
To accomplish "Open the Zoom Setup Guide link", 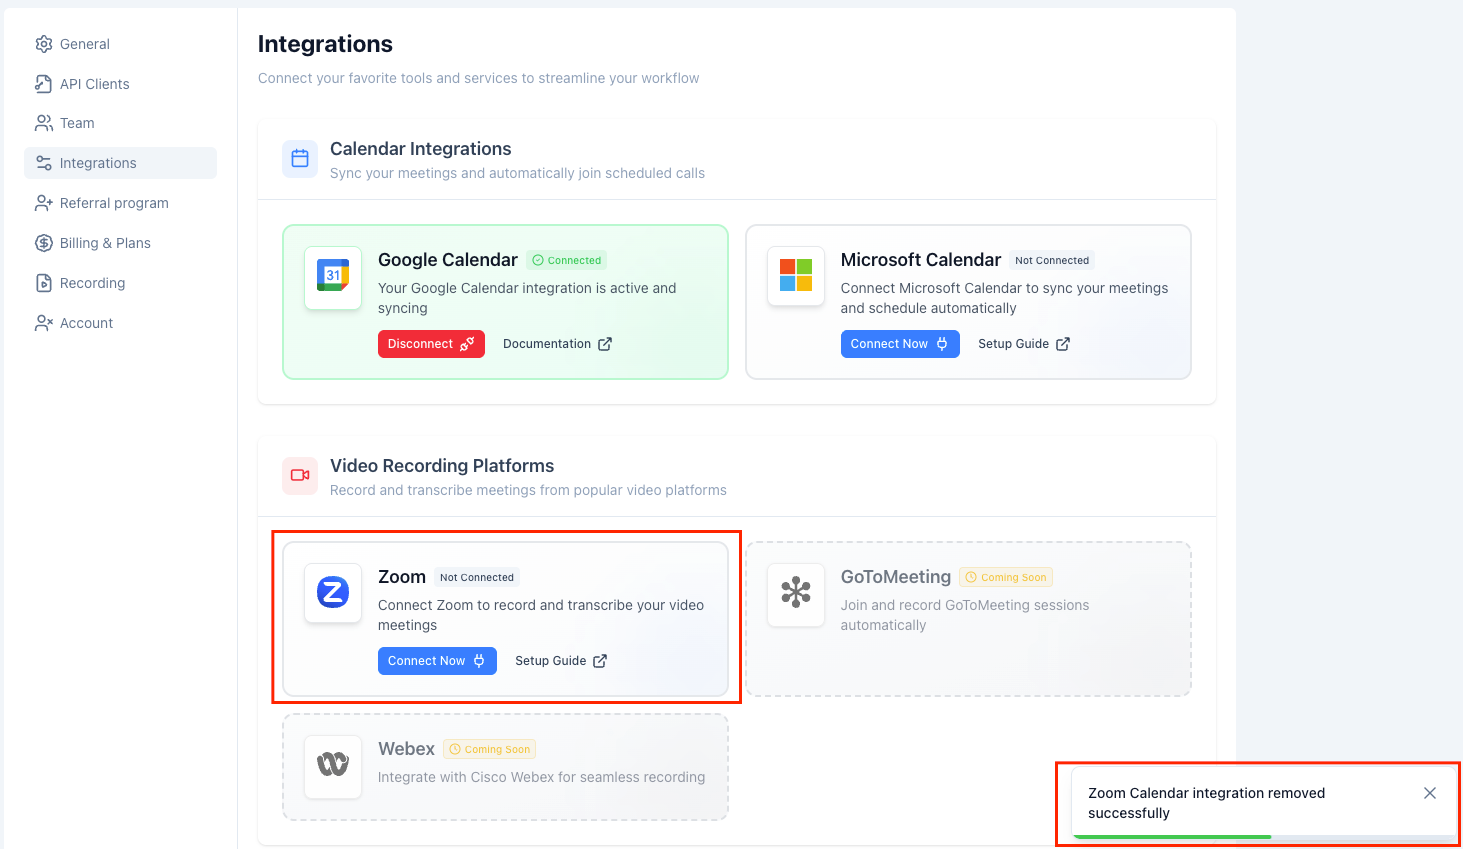I will click(x=561, y=661).
